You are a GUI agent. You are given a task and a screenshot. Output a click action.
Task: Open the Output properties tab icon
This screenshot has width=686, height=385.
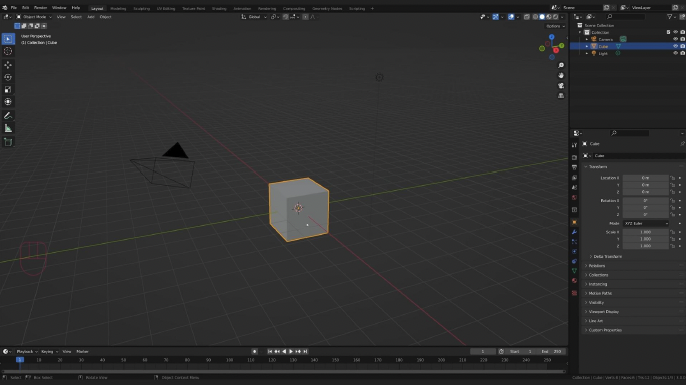pyautogui.click(x=574, y=167)
